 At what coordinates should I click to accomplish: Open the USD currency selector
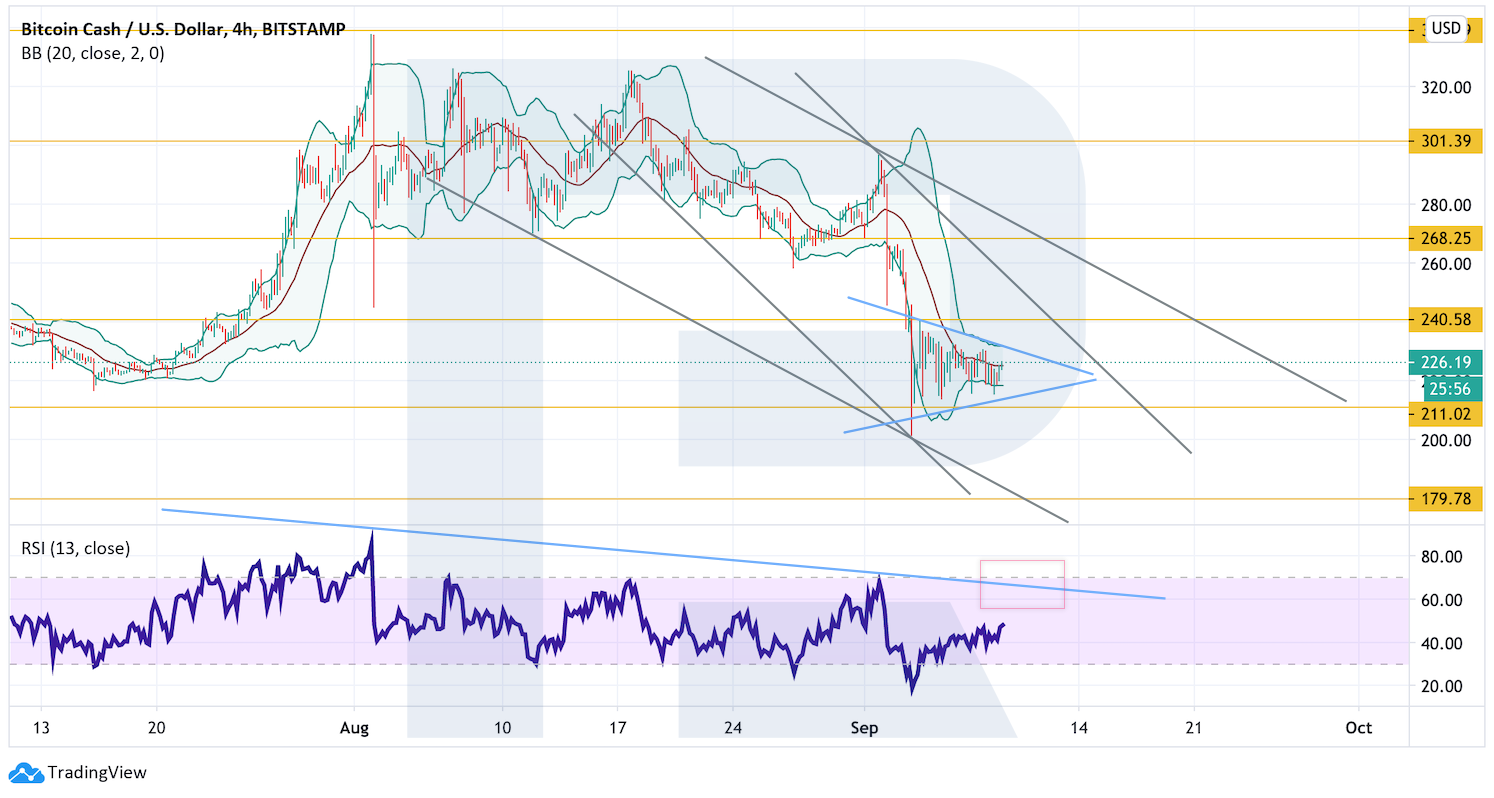(x=1446, y=28)
